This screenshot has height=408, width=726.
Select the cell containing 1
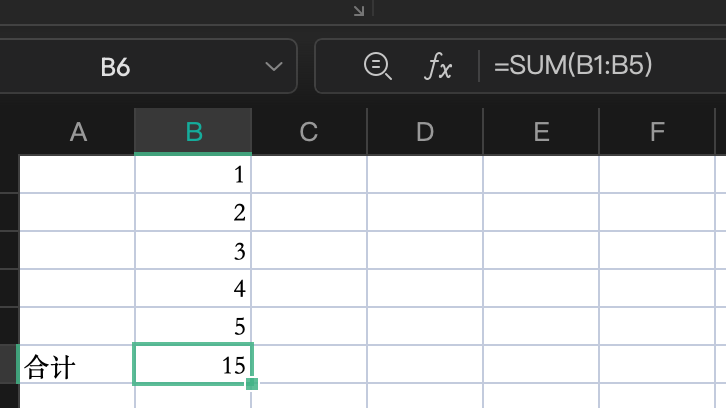pos(193,175)
